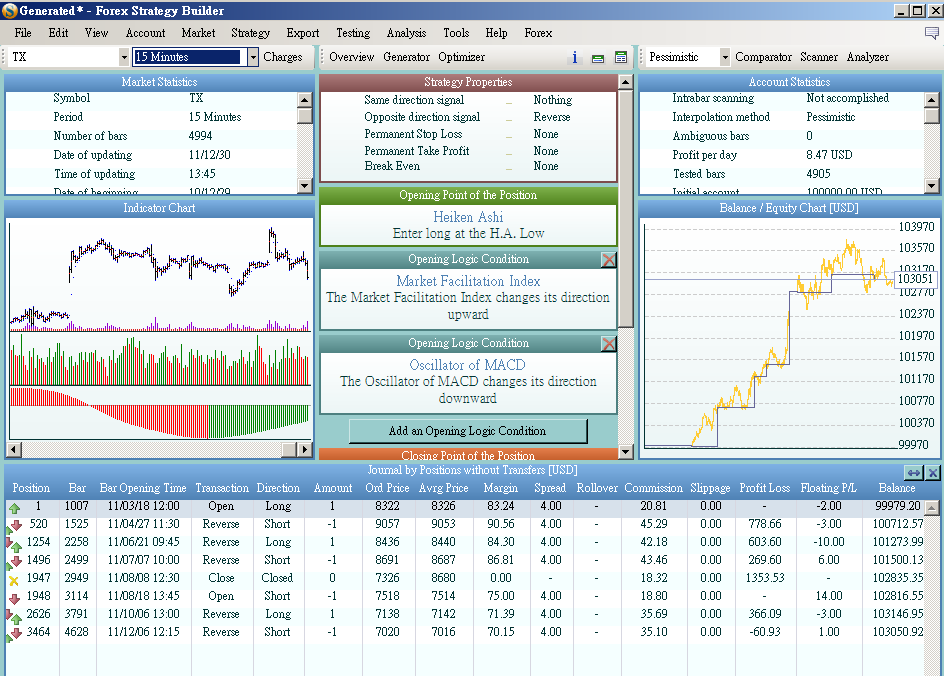This screenshot has height=676, width=944.
Task: Open the Forex menu
Action: (538, 33)
